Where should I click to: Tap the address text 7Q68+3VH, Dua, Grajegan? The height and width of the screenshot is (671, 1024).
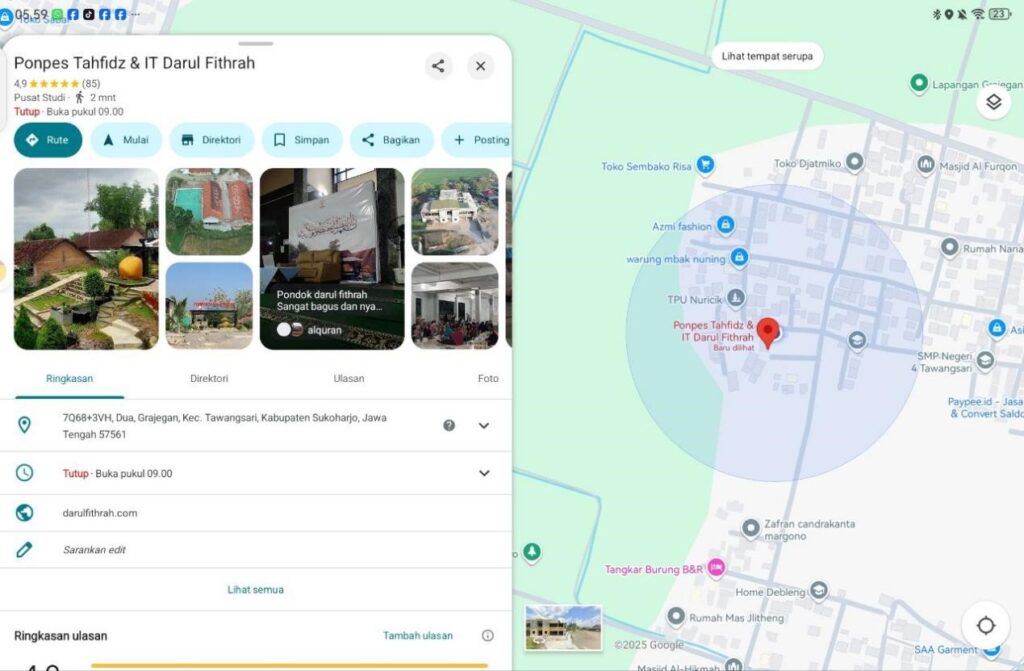[225, 426]
